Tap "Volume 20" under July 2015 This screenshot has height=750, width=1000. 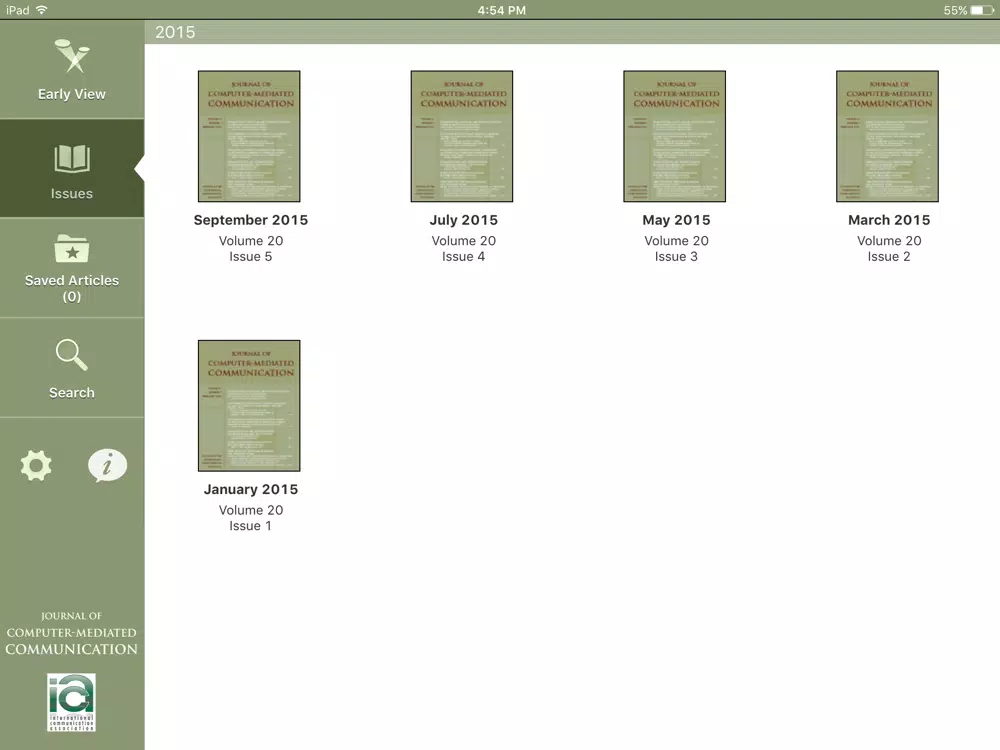464,240
